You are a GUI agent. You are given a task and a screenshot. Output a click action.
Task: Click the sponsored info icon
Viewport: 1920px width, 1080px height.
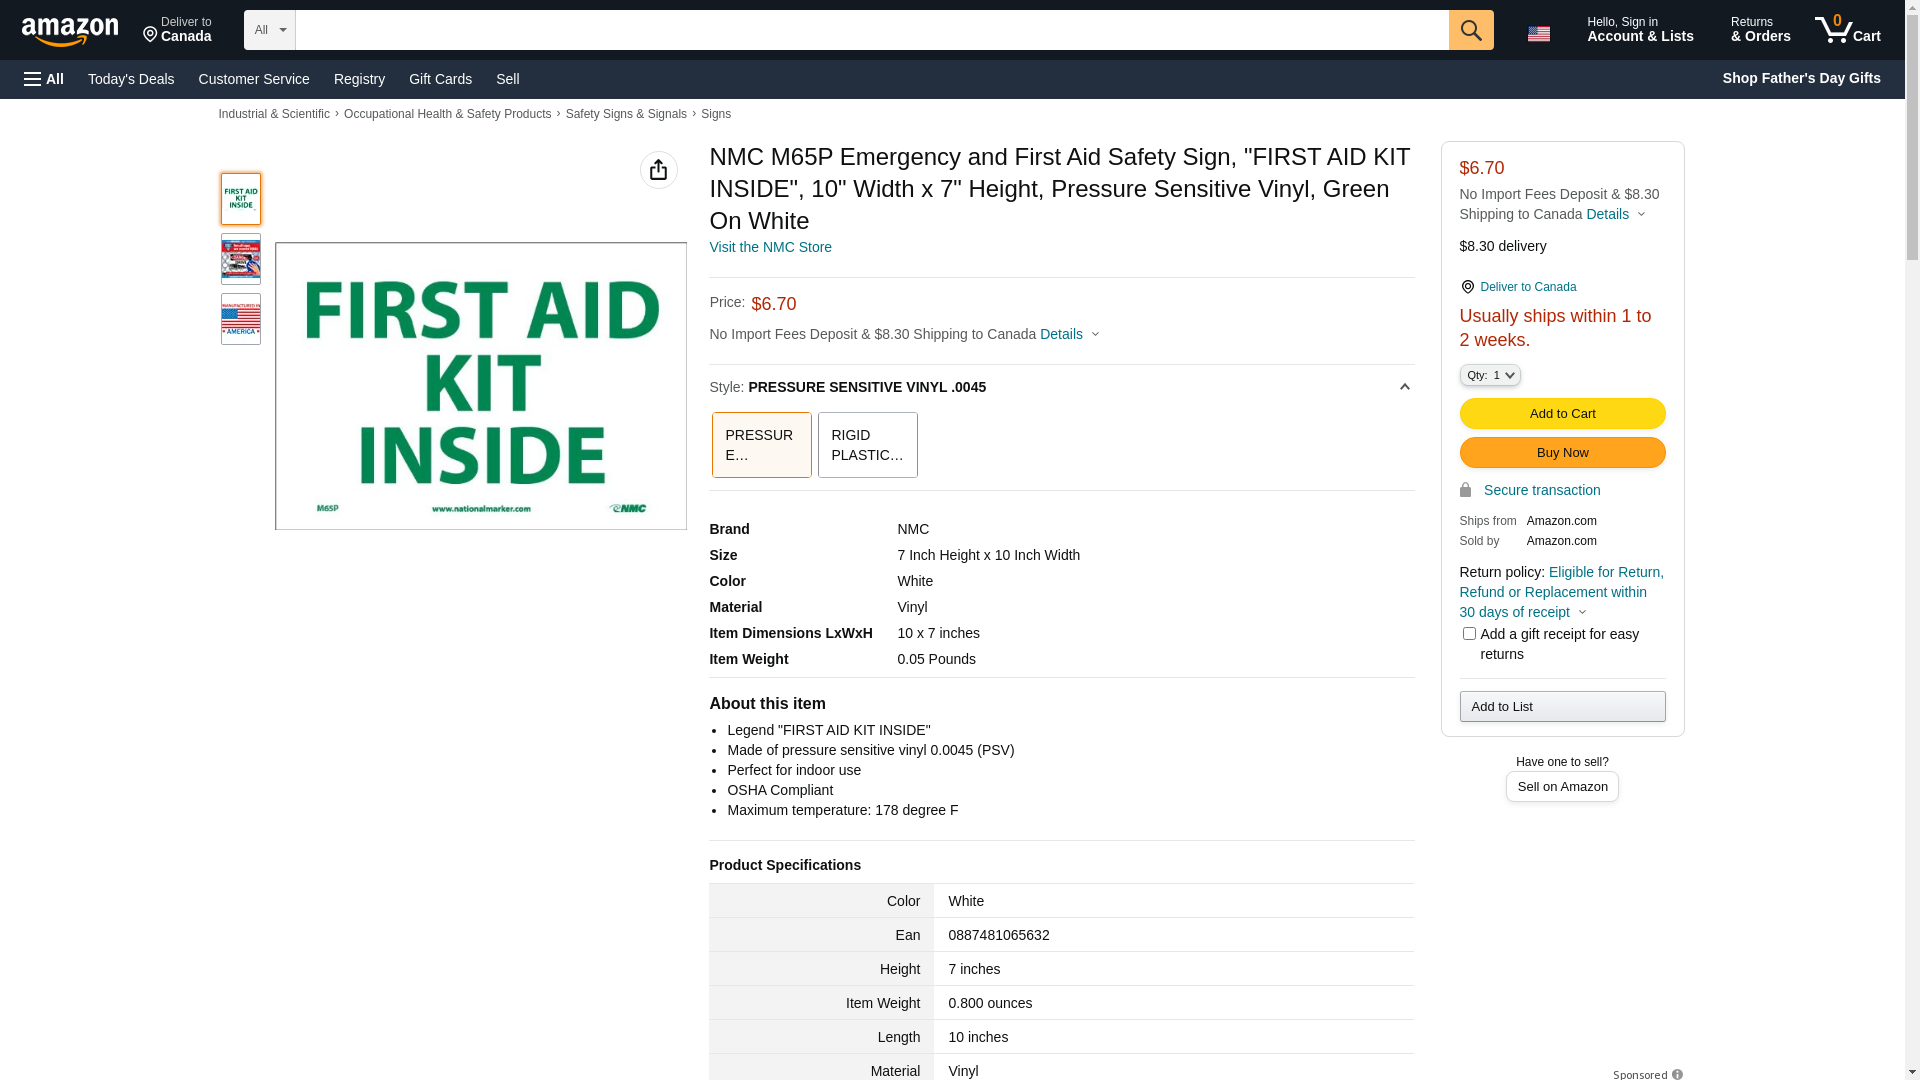pyautogui.click(x=1677, y=1074)
